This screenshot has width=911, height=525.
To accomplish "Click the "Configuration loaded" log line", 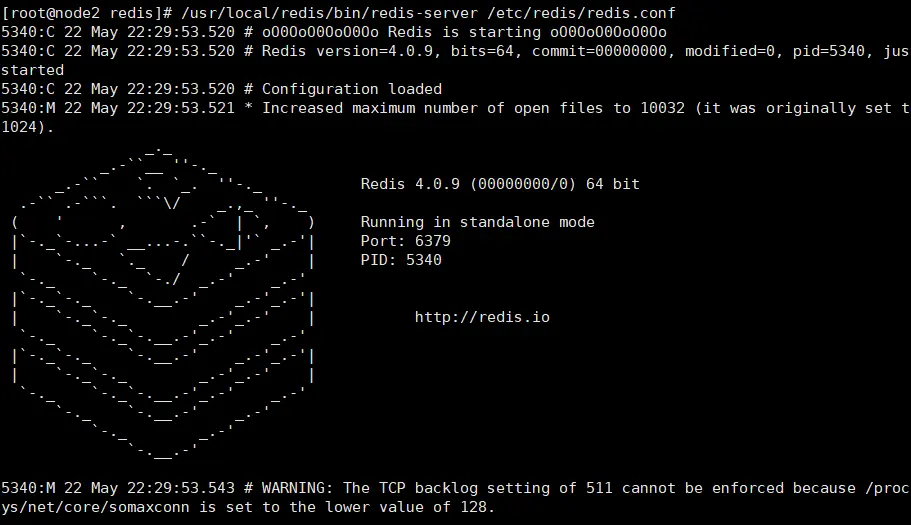I will (352, 89).
